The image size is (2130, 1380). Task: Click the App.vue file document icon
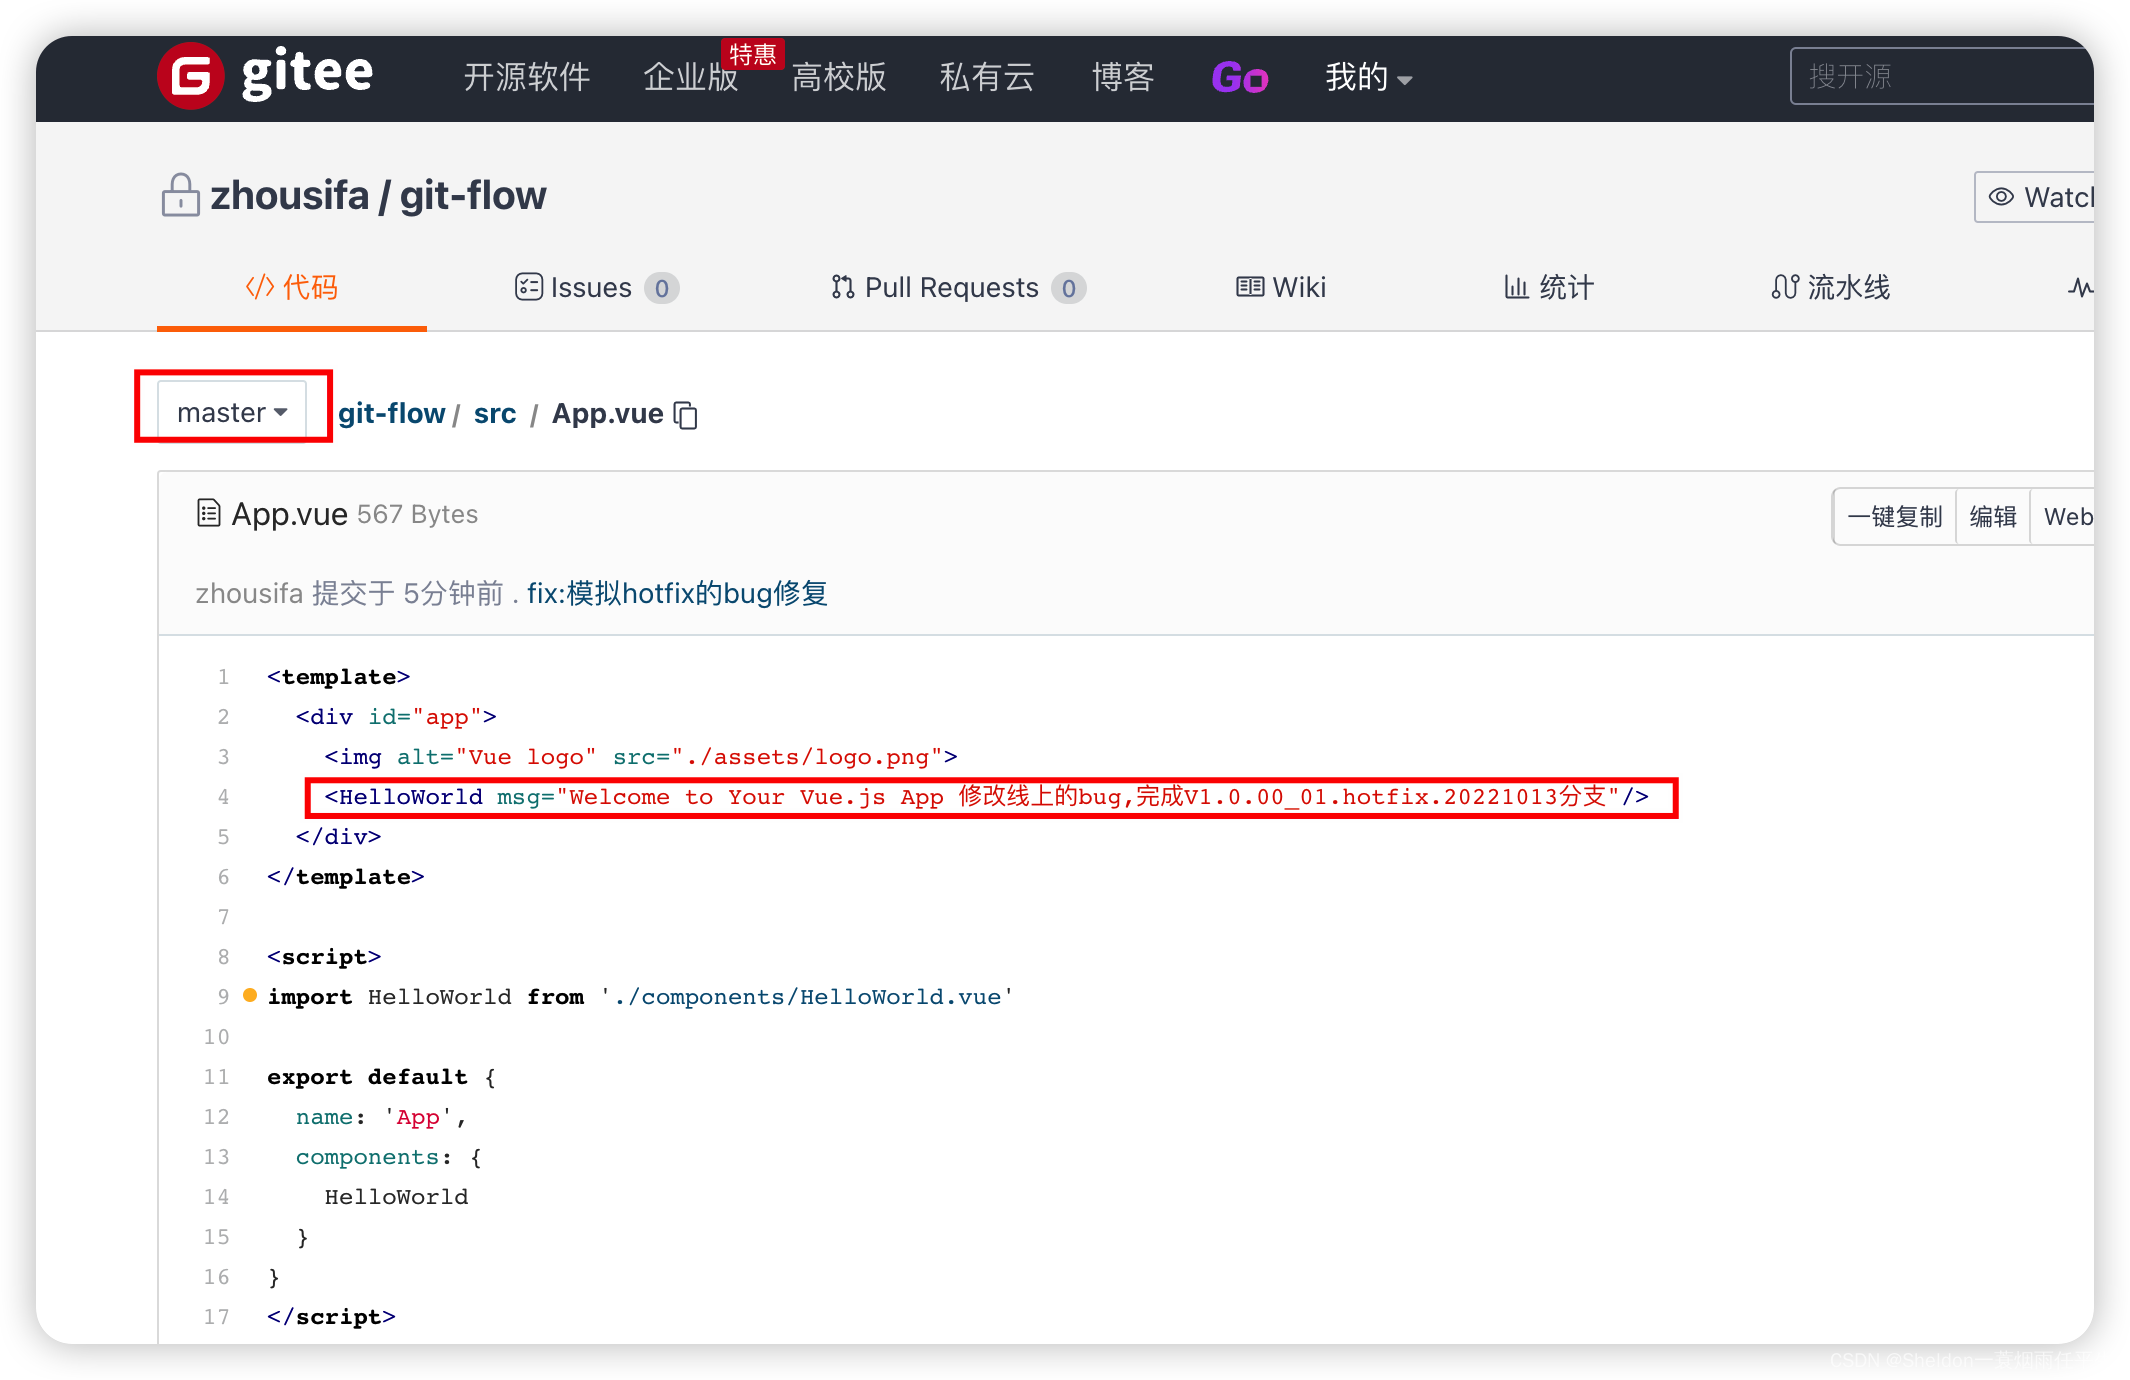pos(208,513)
